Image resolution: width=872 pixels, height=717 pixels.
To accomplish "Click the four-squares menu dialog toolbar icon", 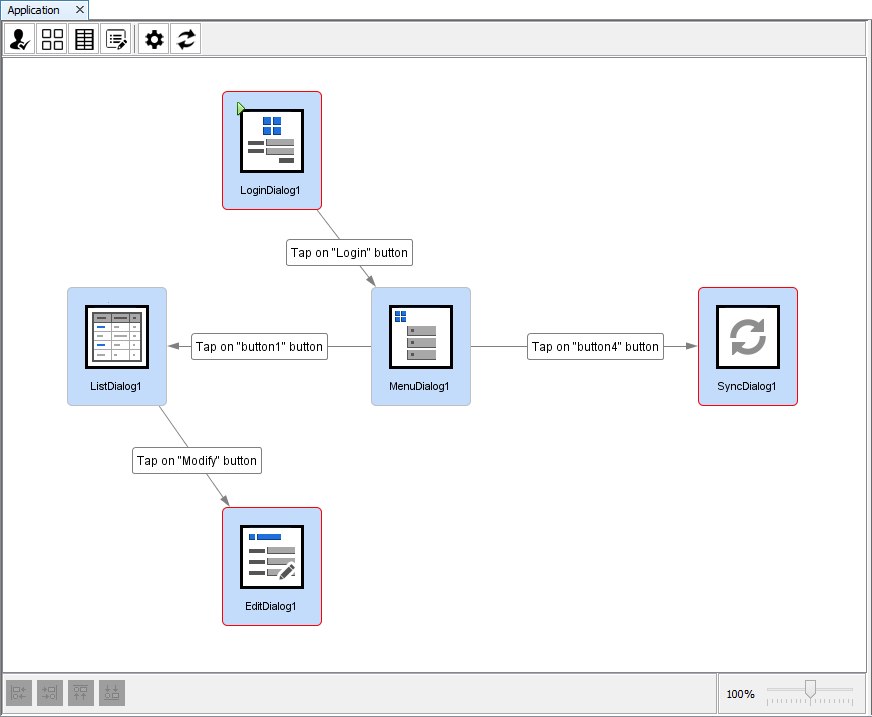I will pos(52,39).
